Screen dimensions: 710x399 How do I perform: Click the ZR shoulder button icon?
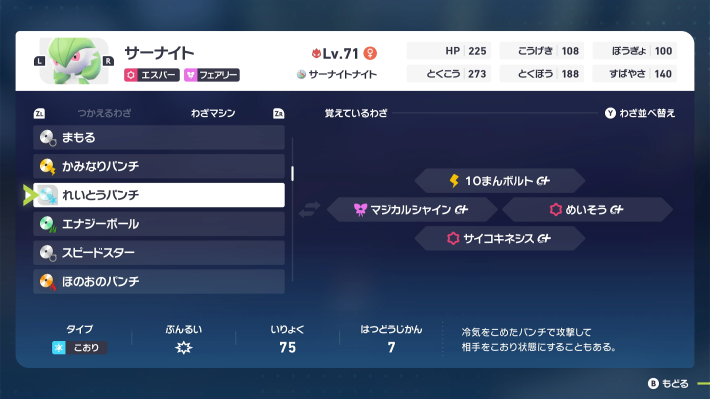click(278, 114)
